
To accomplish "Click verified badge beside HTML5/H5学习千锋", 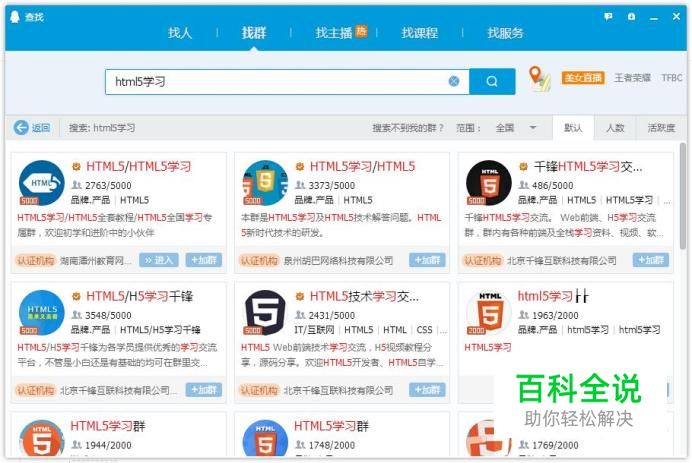I will click(x=76, y=296).
